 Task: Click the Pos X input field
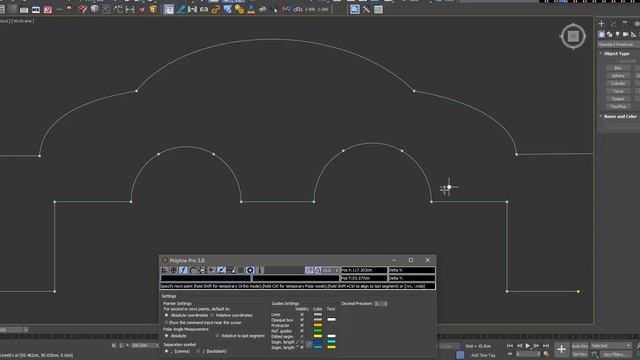point(364,270)
